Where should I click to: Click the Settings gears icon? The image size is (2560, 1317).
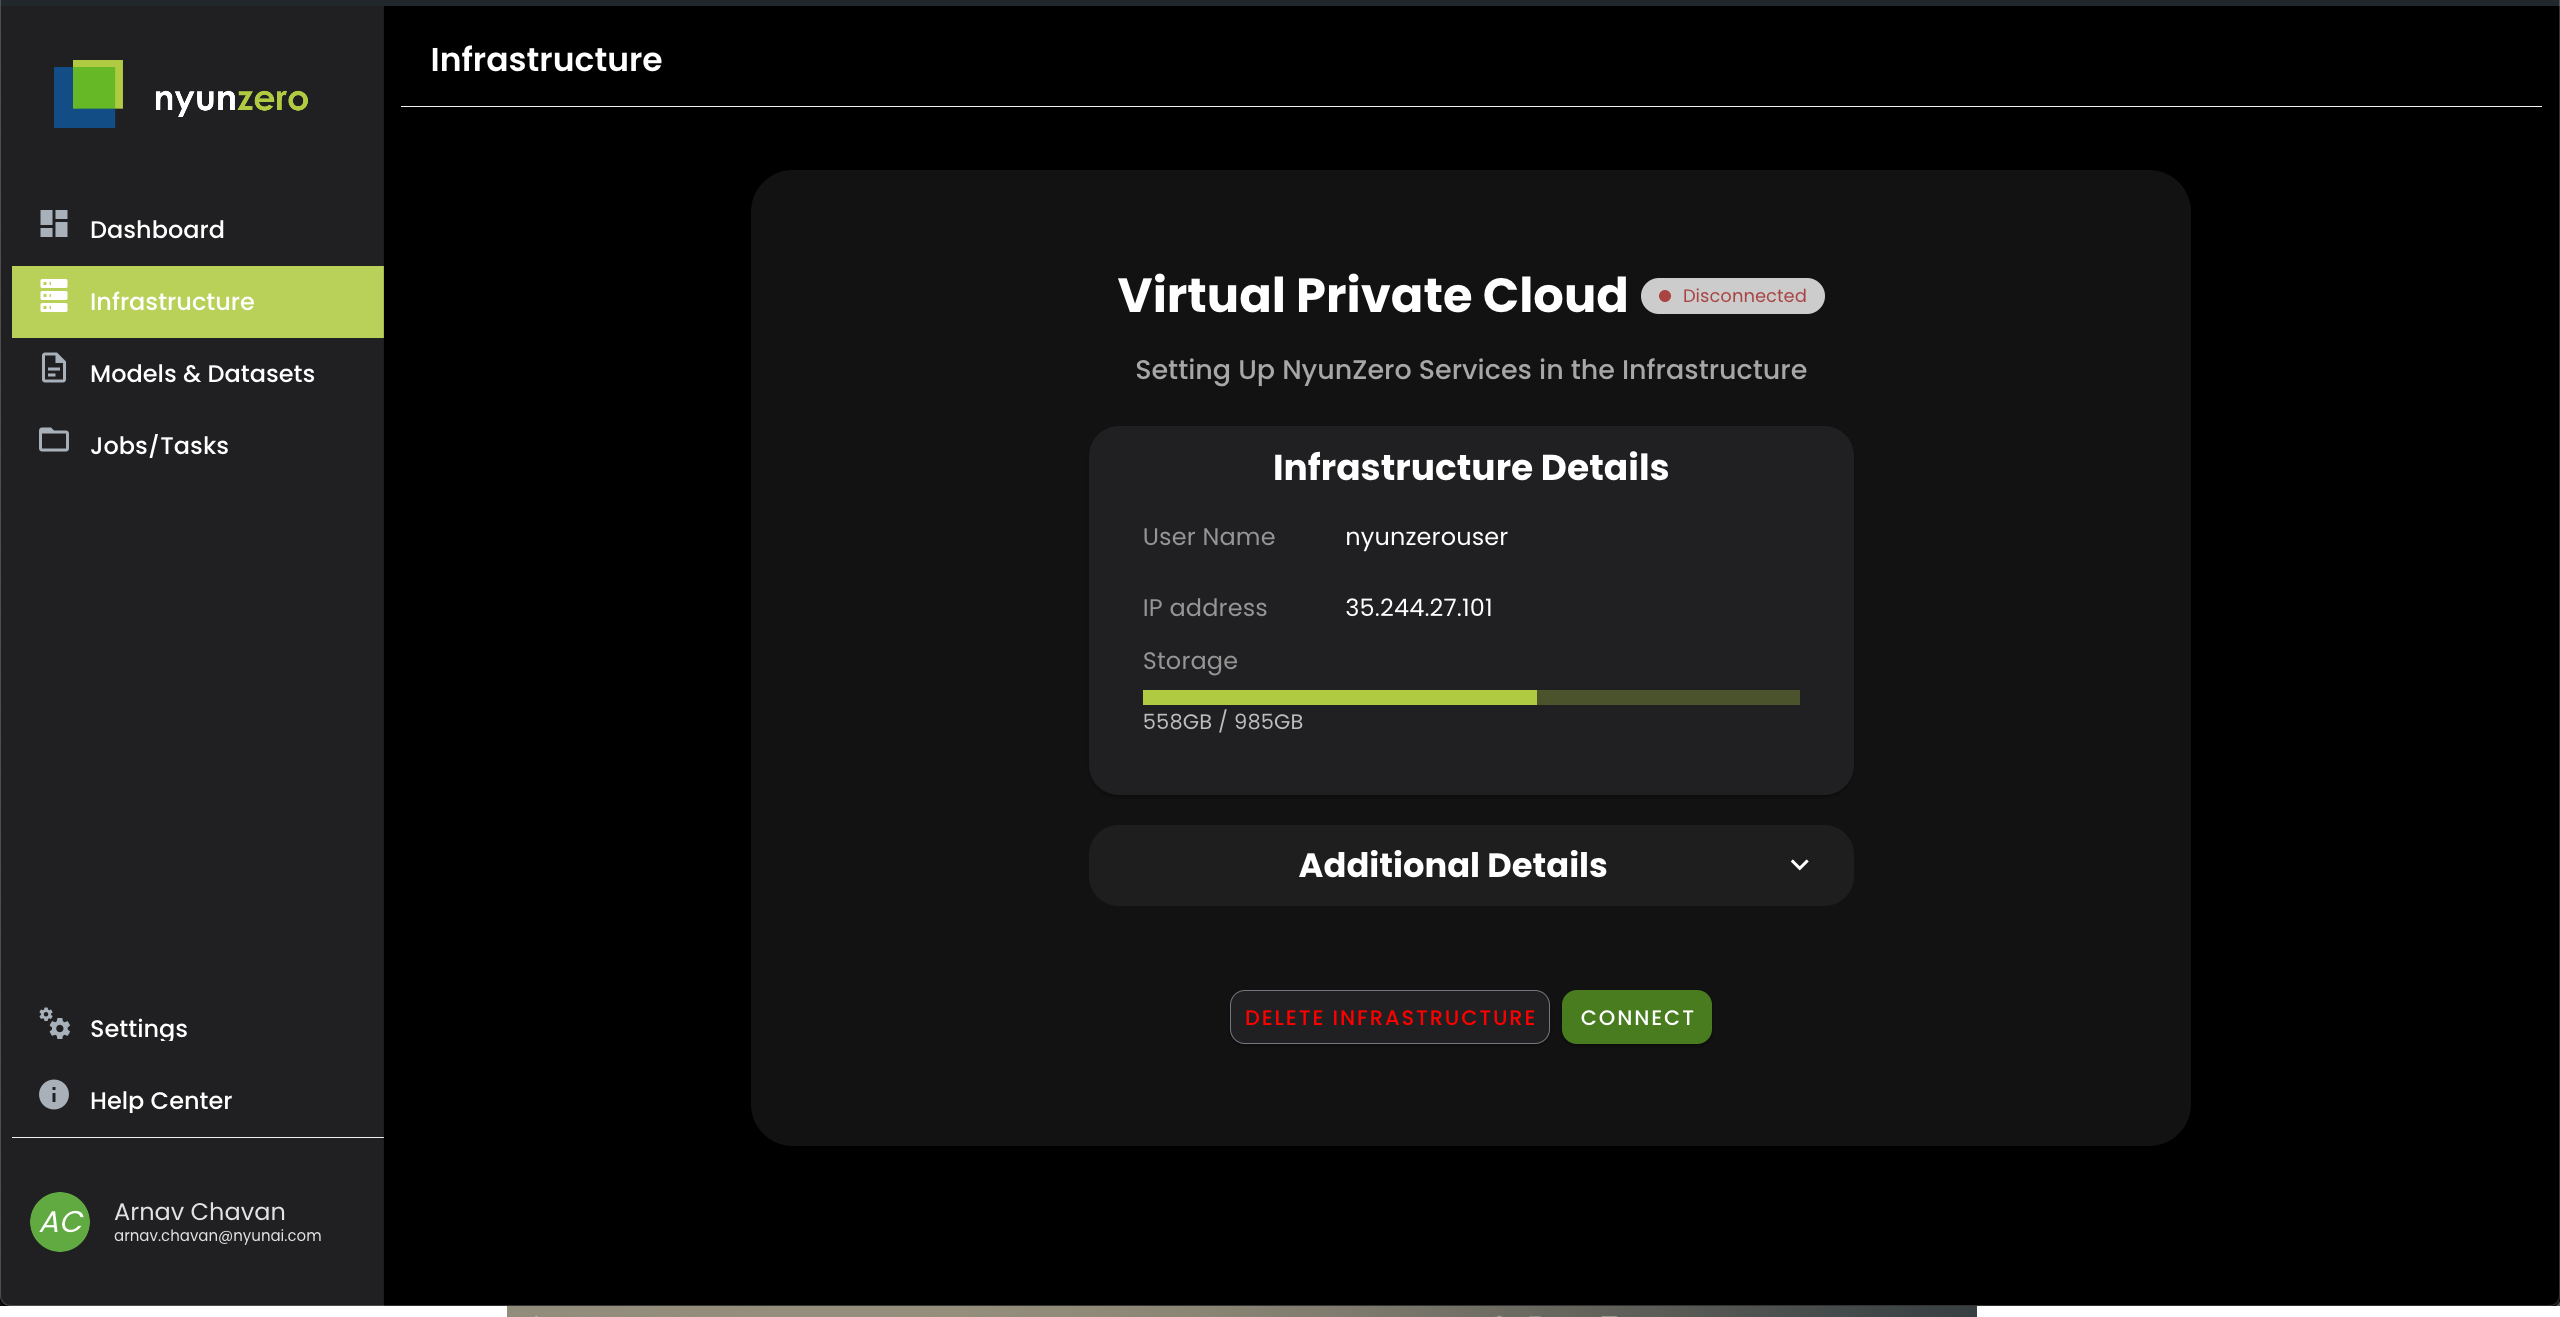54,1024
